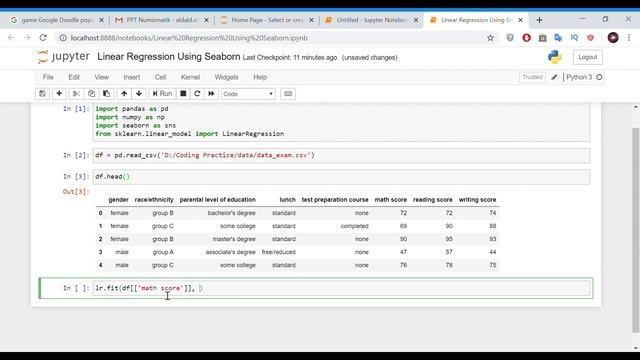Open the cell type Code dropdown
The width and height of the screenshot is (640, 360).
pyautogui.click(x=248, y=94)
